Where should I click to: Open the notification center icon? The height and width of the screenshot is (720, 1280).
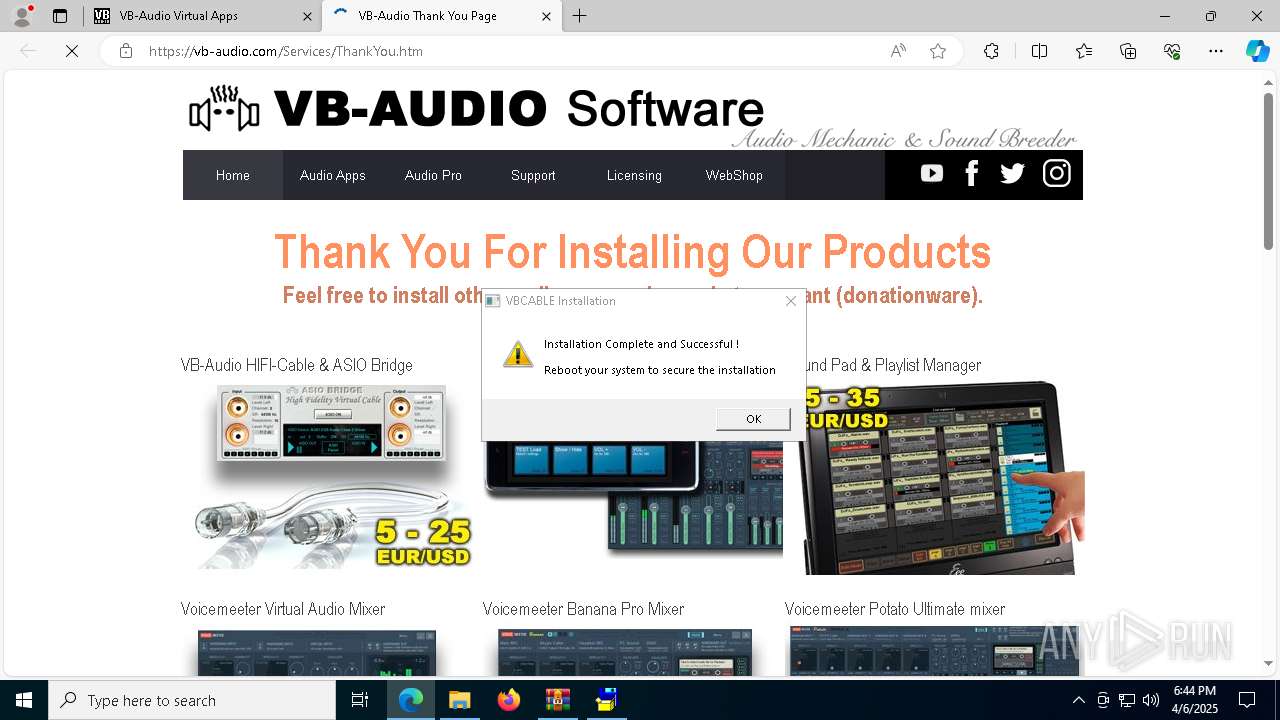click(1247, 700)
